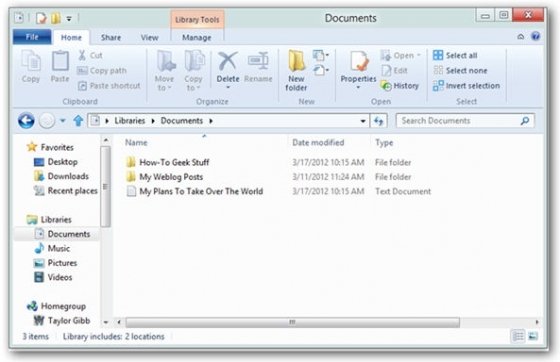Expand address bar history dropdown

362,121
